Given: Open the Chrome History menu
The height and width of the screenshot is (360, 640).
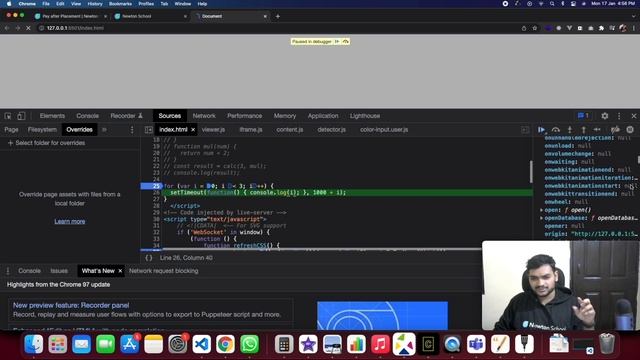Looking at the screenshot, I should 95,4.
